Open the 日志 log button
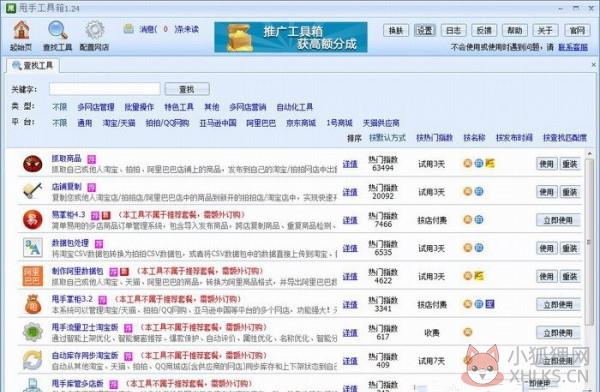This screenshot has width=600, height=392. pyautogui.click(x=453, y=30)
